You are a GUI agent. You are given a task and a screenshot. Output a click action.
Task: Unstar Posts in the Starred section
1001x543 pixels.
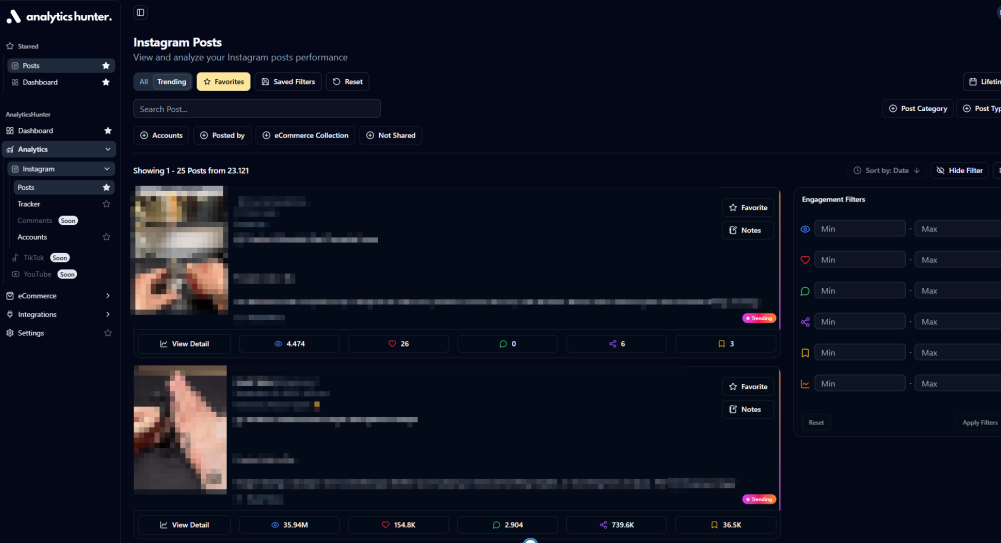tap(106, 66)
